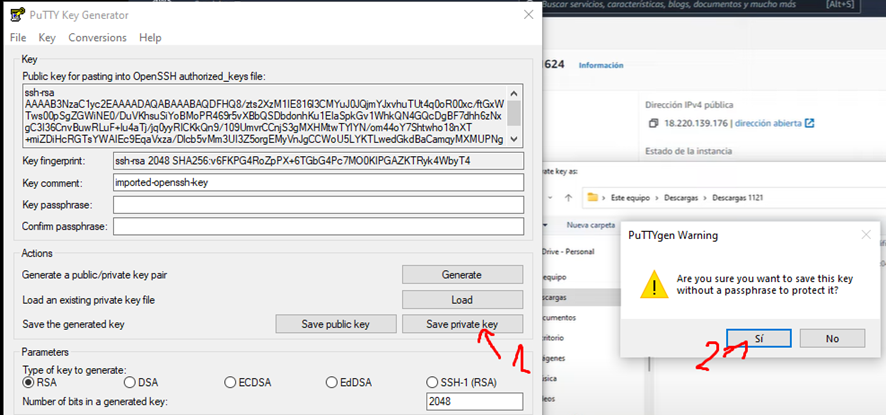886x415 pixels.
Task: Click the yellow warning icon
Action: click(654, 284)
